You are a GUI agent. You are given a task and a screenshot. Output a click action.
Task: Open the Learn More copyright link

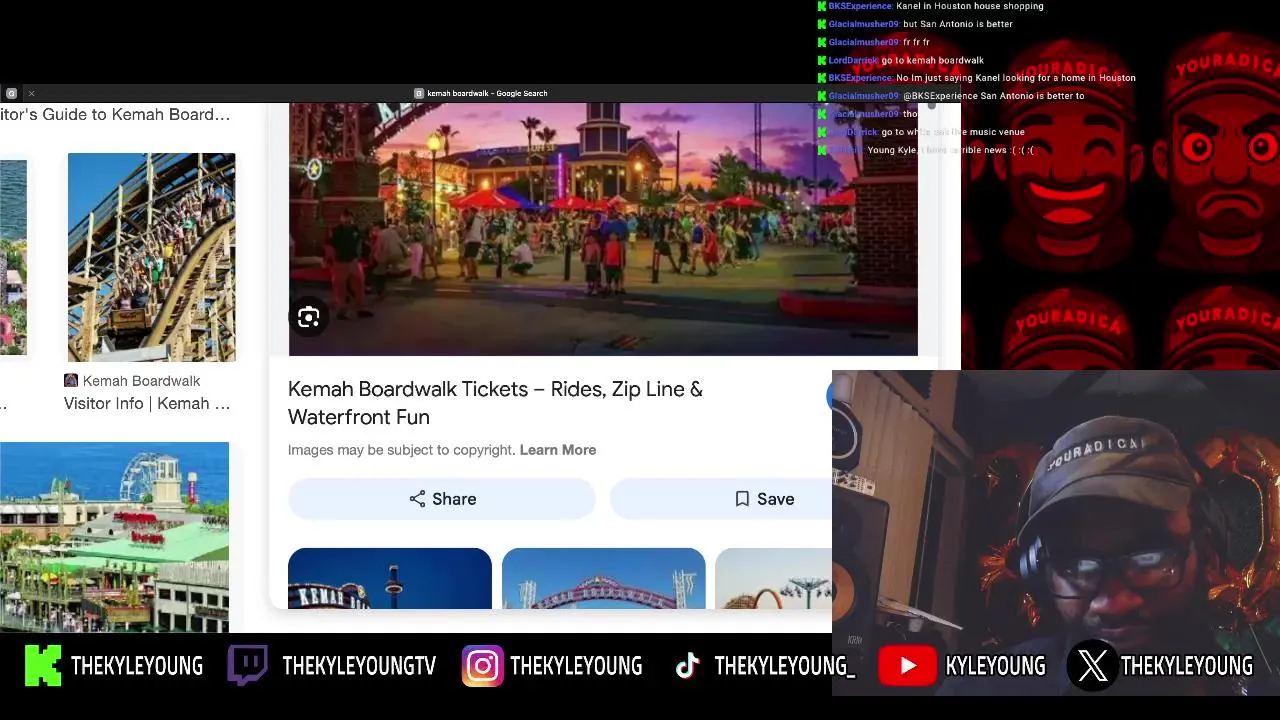[558, 450]
